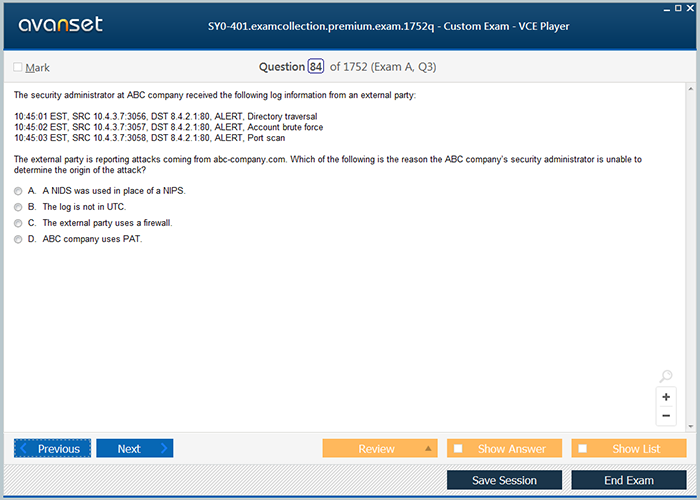Minimize the VCE Player window
Screen dimensions: 700x500
[x=667, y=8]
